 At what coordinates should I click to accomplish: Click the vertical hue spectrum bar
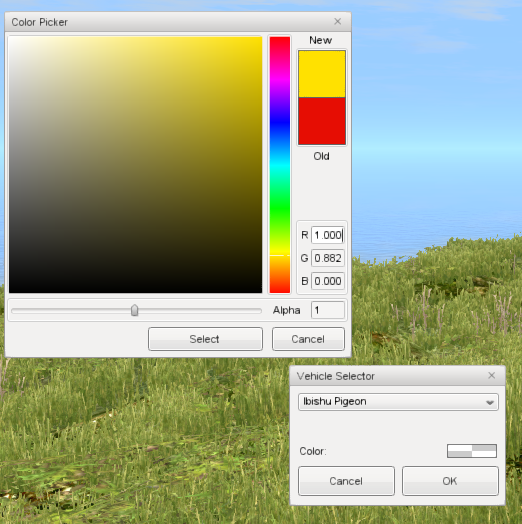click(x=280, y=165)
